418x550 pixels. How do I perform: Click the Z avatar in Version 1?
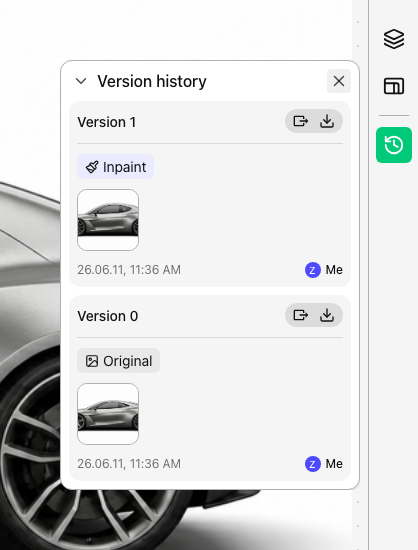click(x=313, y=270)
